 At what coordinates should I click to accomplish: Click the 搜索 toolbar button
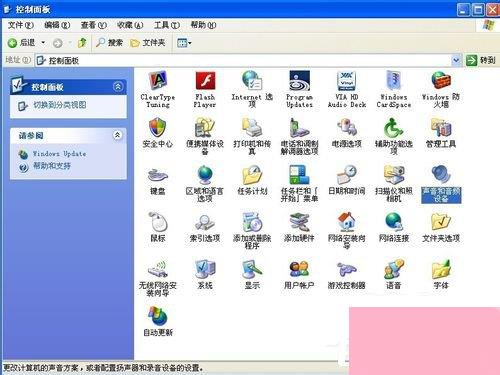click(x=109, y=43)
